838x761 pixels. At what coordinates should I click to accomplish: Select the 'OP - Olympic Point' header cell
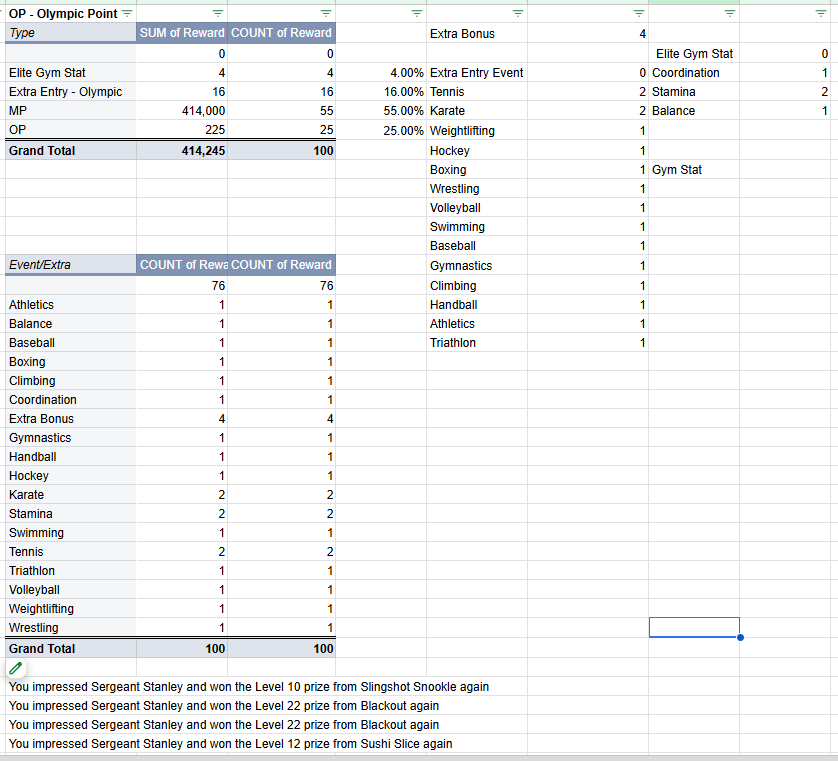[x=71, y=14]
